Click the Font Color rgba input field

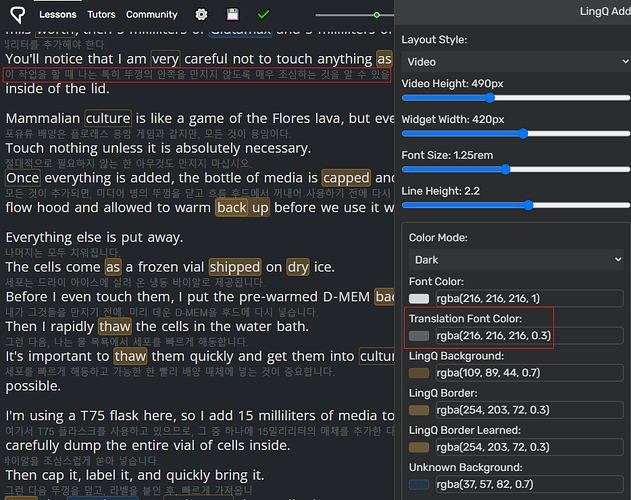point(530,299)
